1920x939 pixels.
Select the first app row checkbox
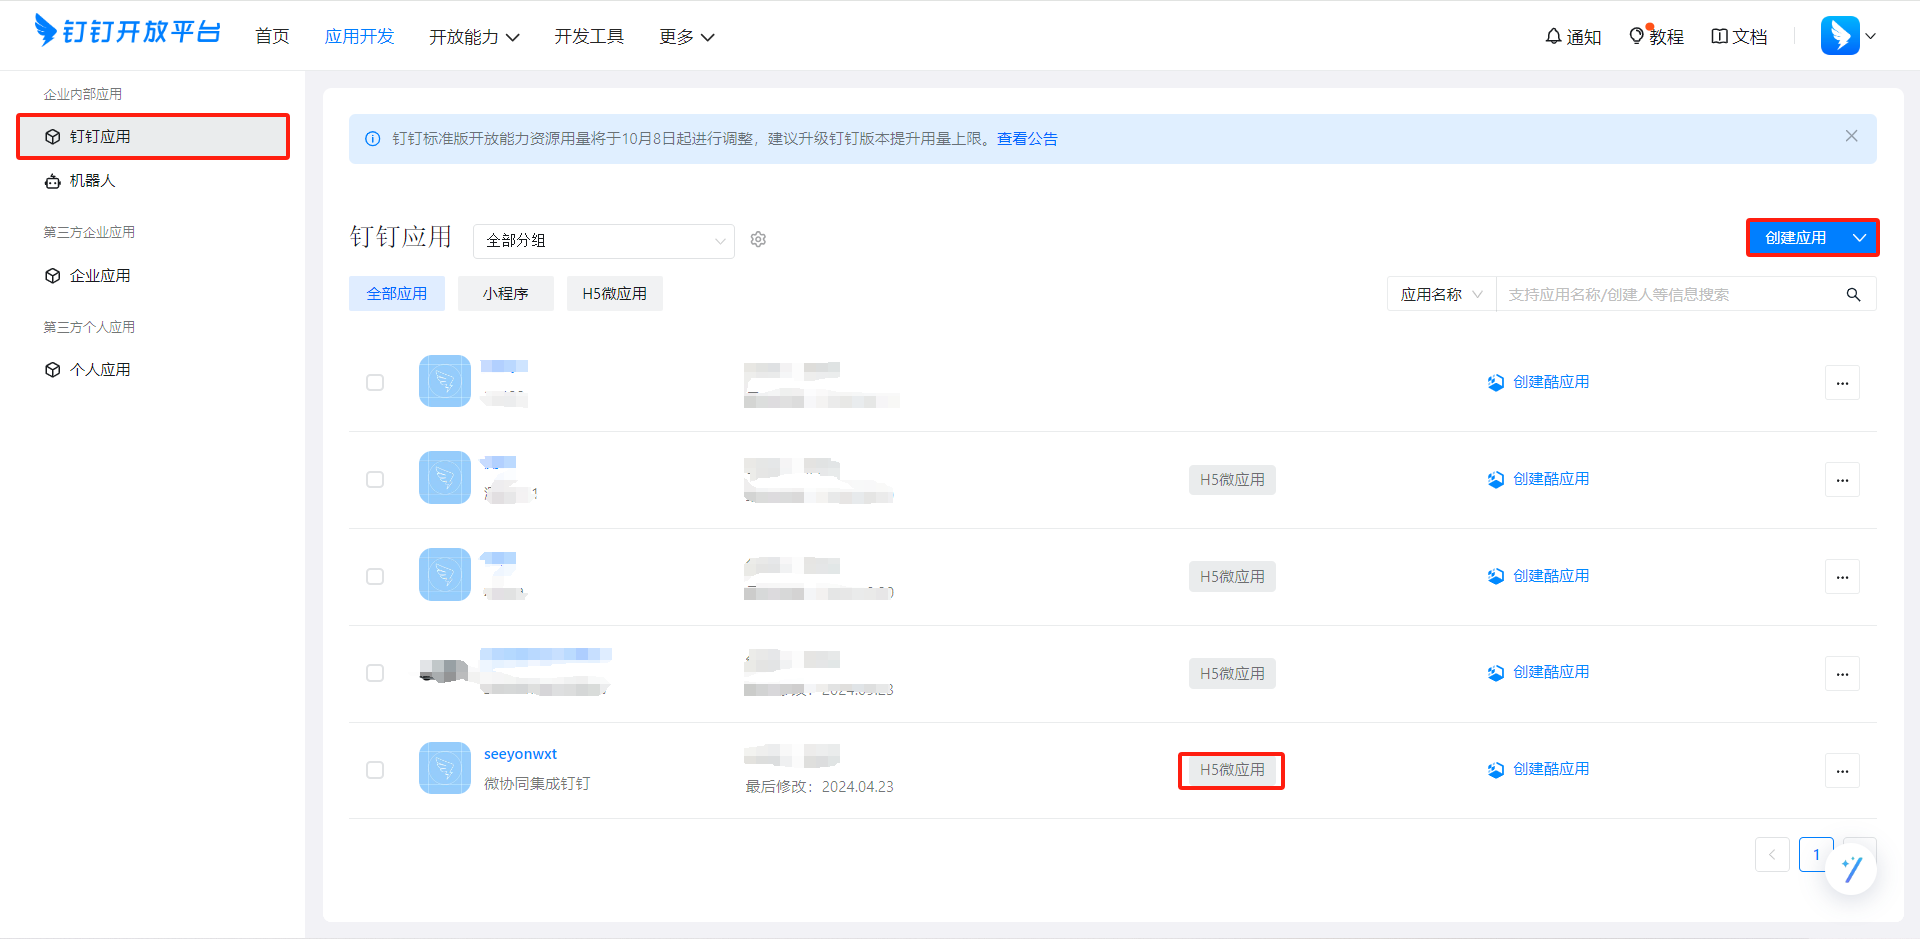pos(375,383)
